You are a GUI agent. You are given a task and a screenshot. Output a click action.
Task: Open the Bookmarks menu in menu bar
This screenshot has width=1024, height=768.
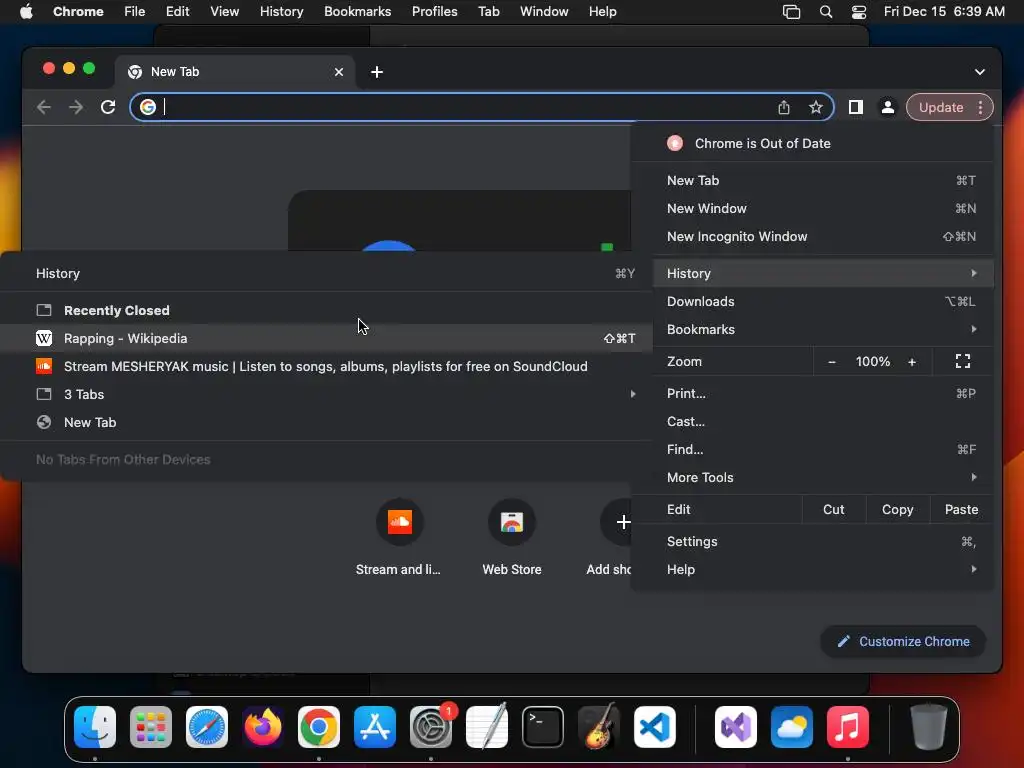357,12
